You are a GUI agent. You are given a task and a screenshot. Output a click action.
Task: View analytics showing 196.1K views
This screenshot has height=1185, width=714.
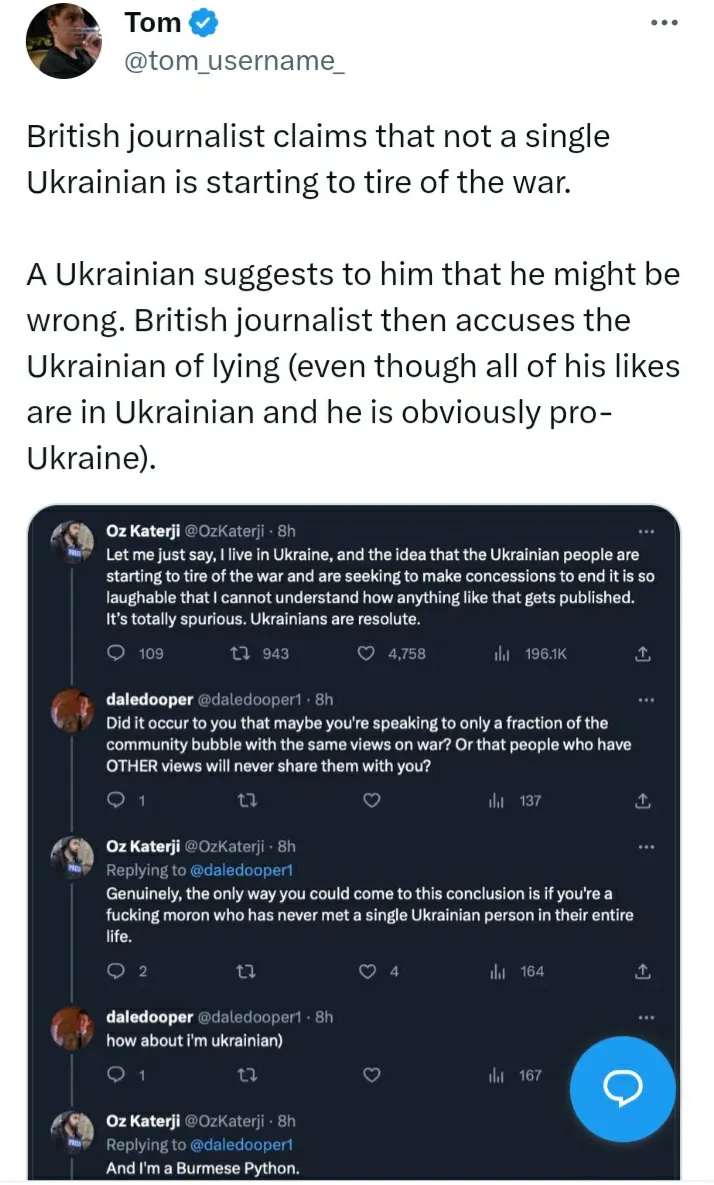pos(503,653)
